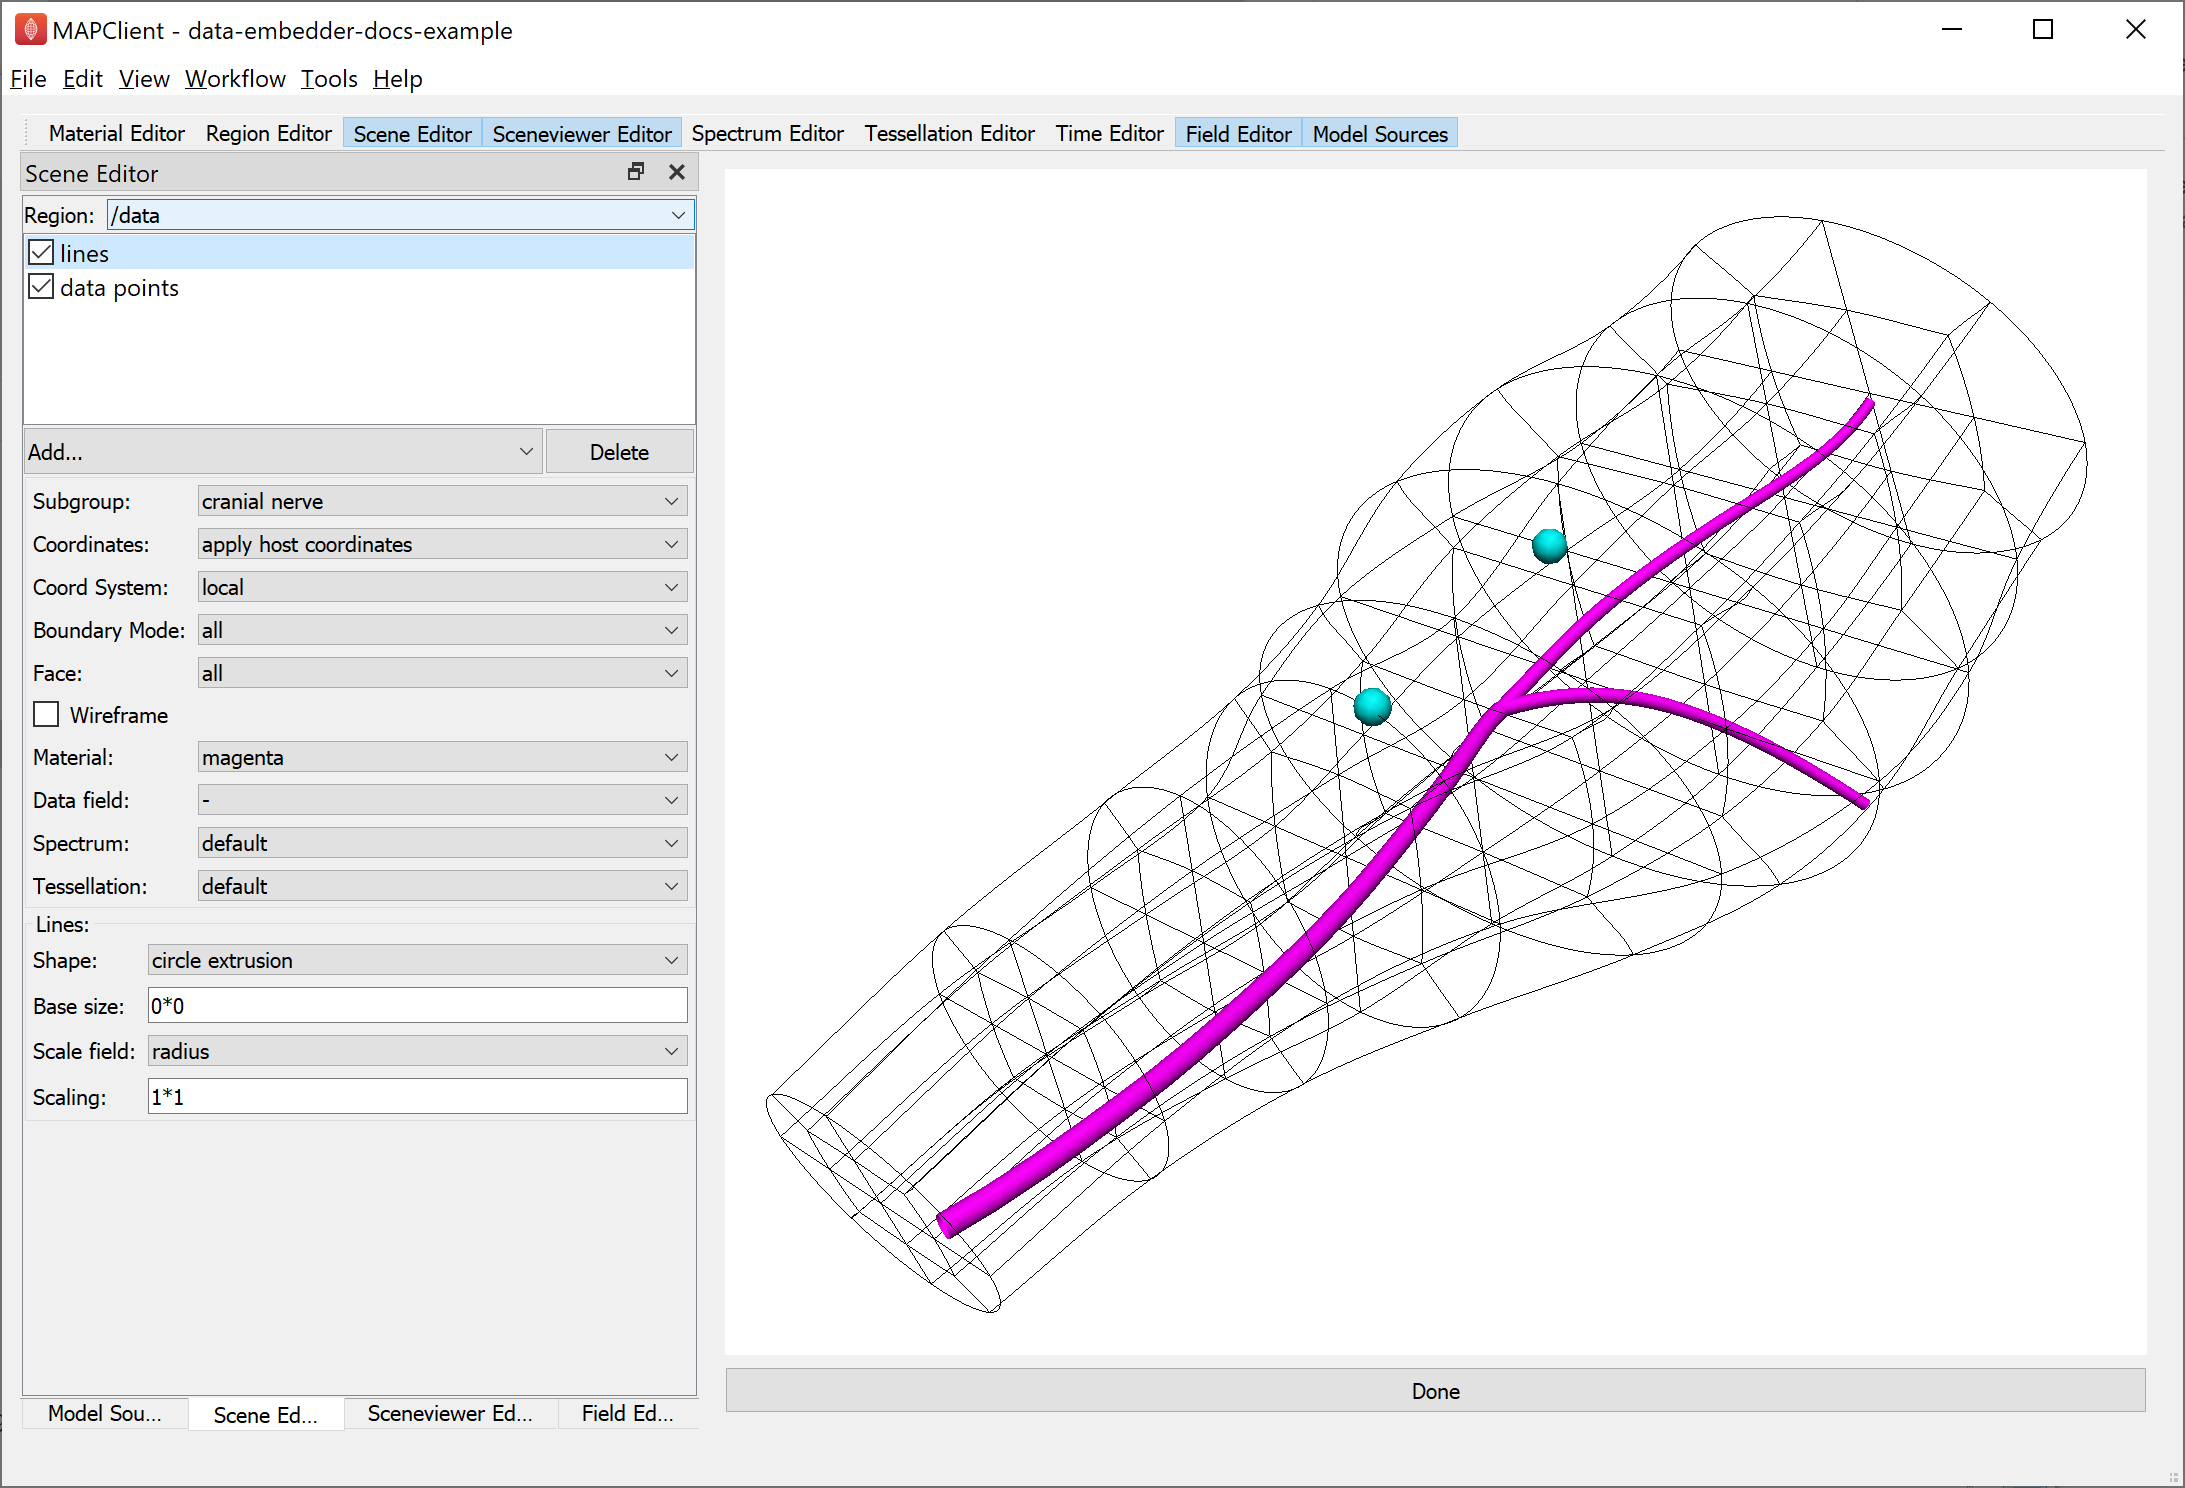Open the Face dropdown
Image resolution: width=2185 pixels, height=1488 pixels.
pos(442,673)
